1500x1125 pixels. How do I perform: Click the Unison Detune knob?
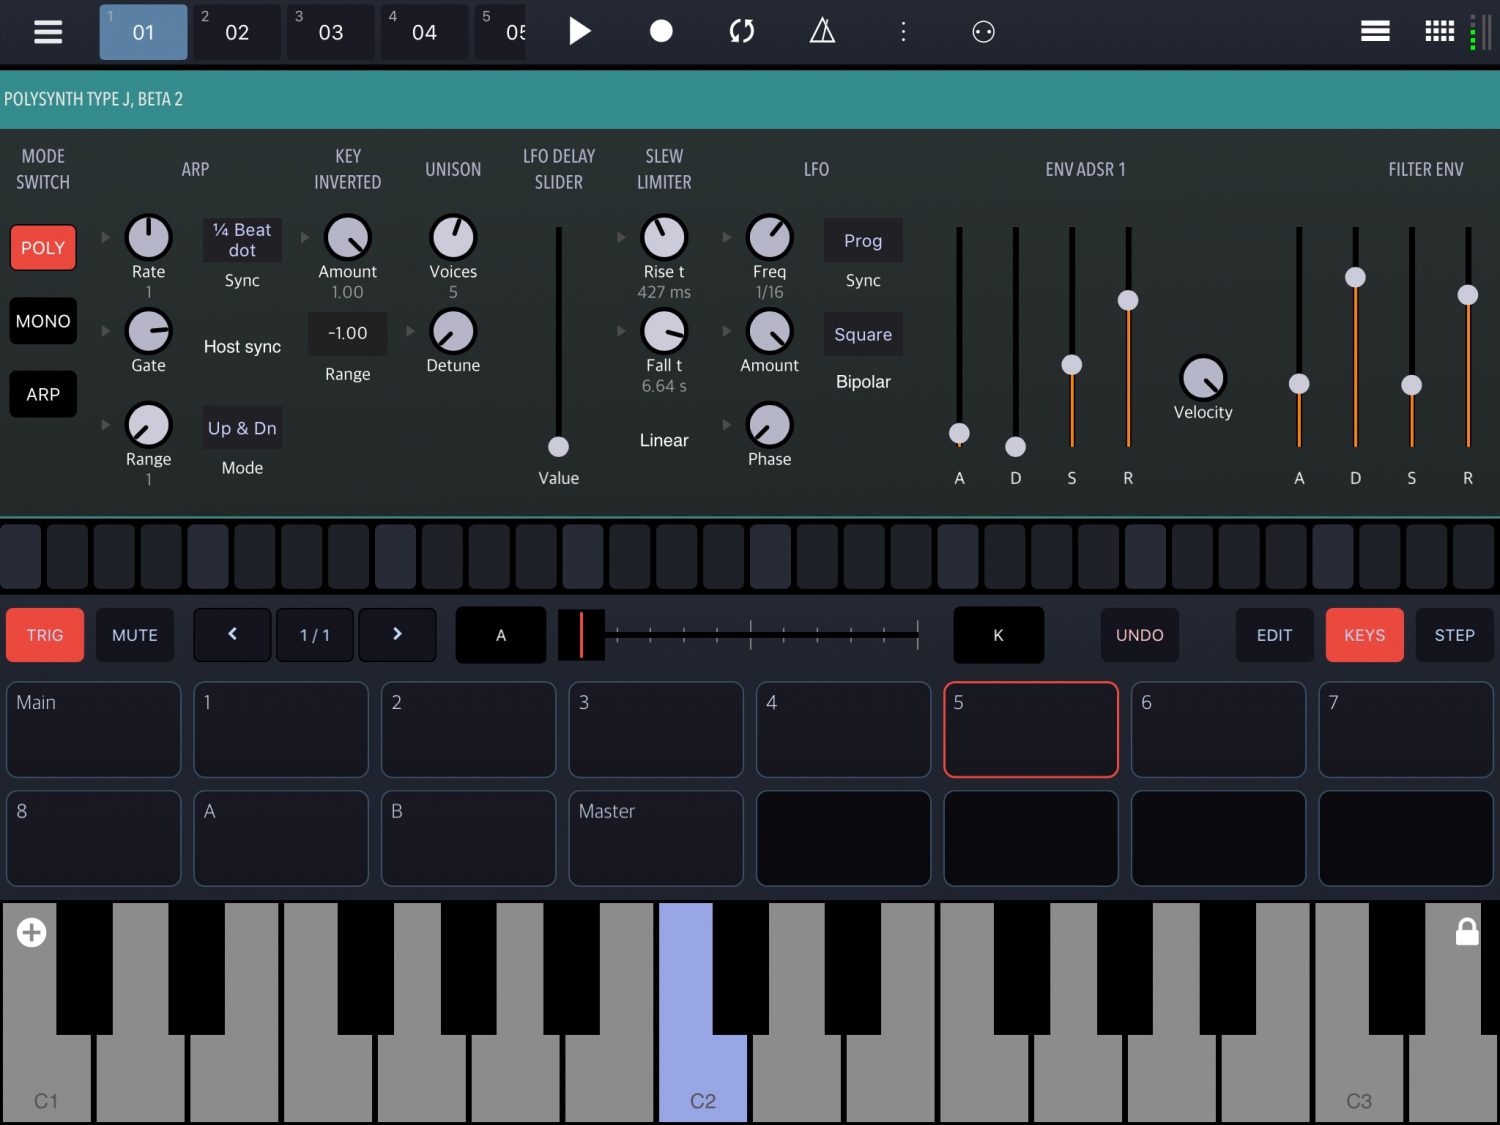coord(453,332)
